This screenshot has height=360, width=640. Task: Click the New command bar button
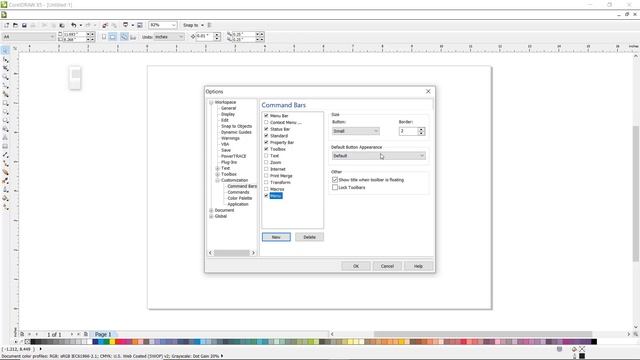coord(276,237)
